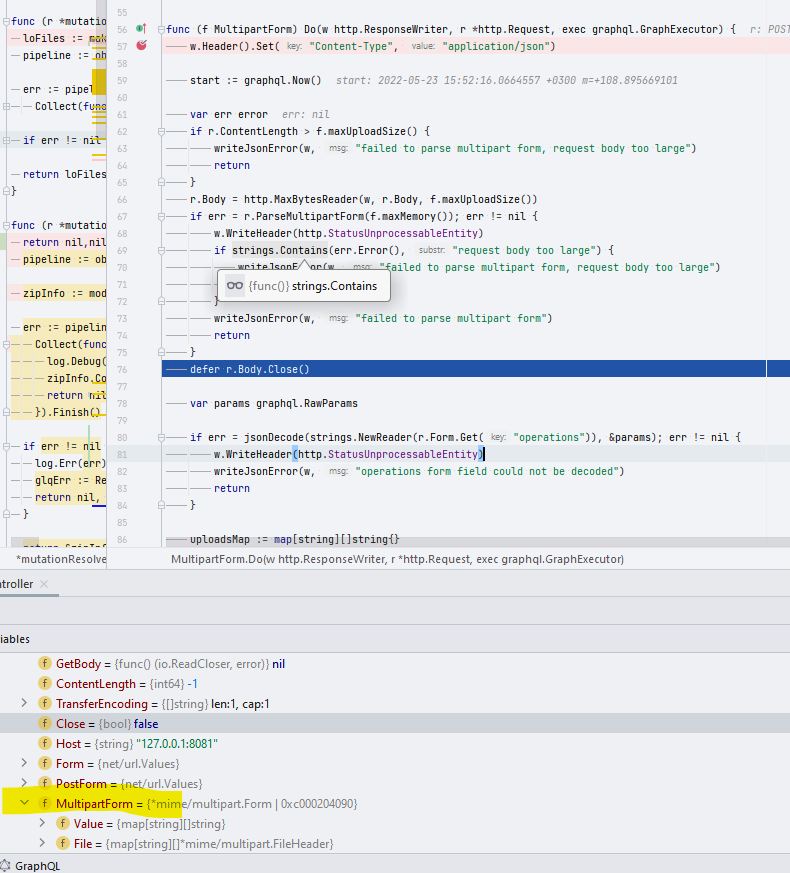This screenshot has height=873, width=790.
Task: Click the field icon next to File variable
Action: coord(62,844)
